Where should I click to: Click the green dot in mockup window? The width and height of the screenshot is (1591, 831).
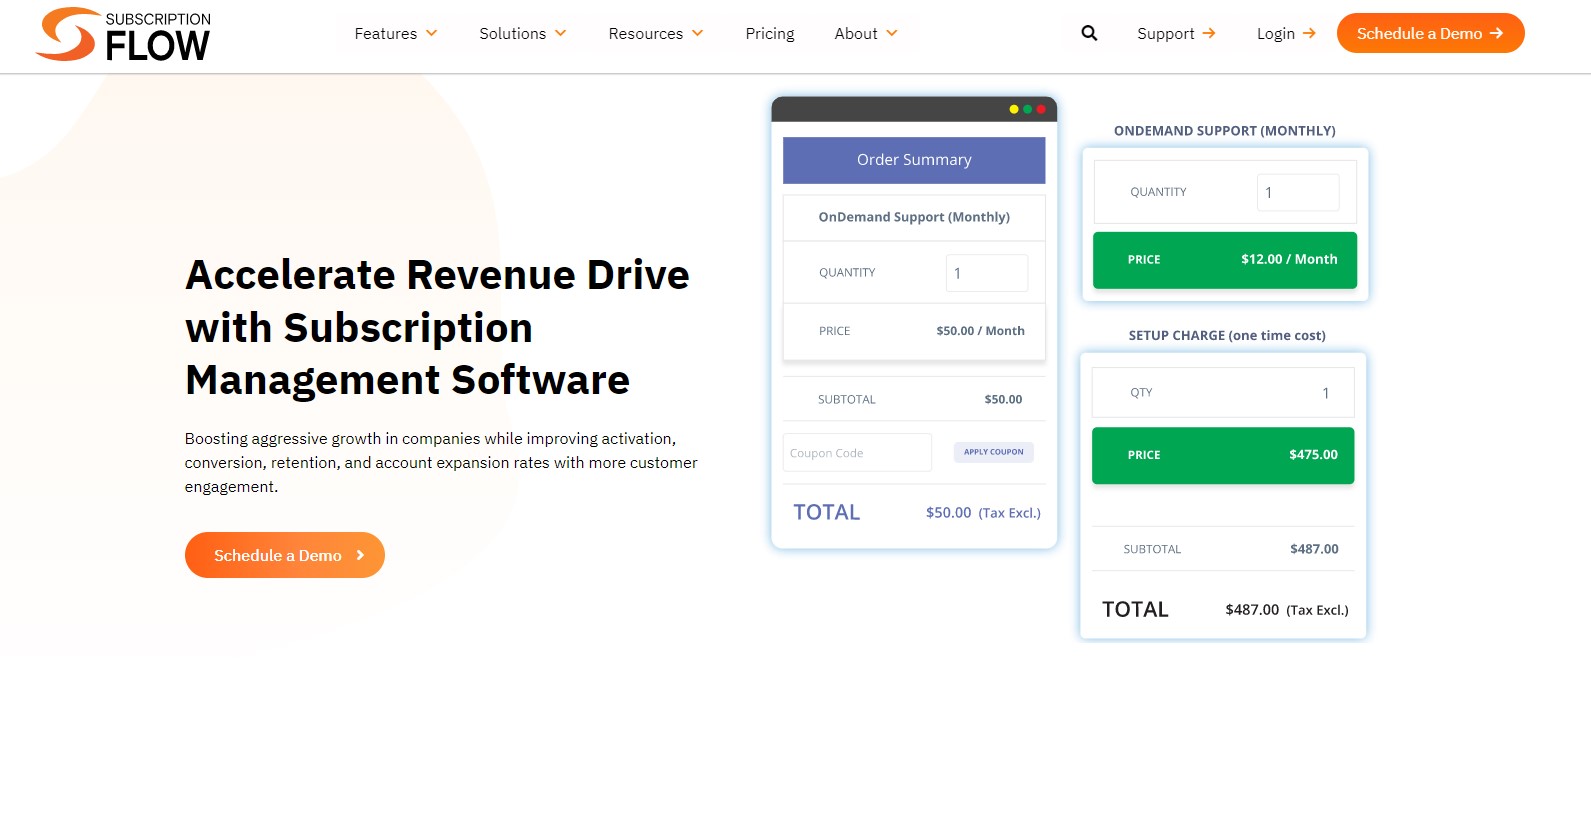click(x=1027, y=109)
